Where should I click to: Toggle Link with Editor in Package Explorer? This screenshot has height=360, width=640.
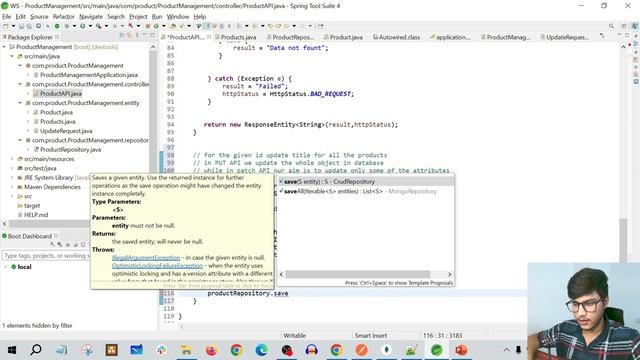[x=129, y=37]
